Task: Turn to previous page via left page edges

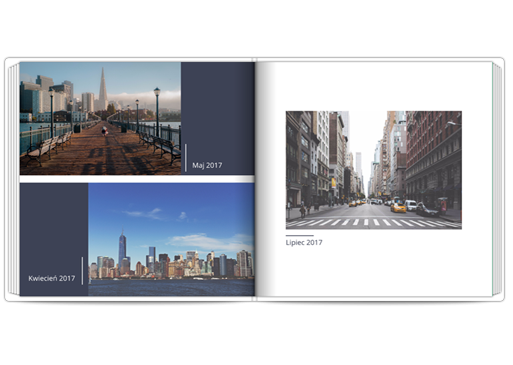Action: pos(13,180)
